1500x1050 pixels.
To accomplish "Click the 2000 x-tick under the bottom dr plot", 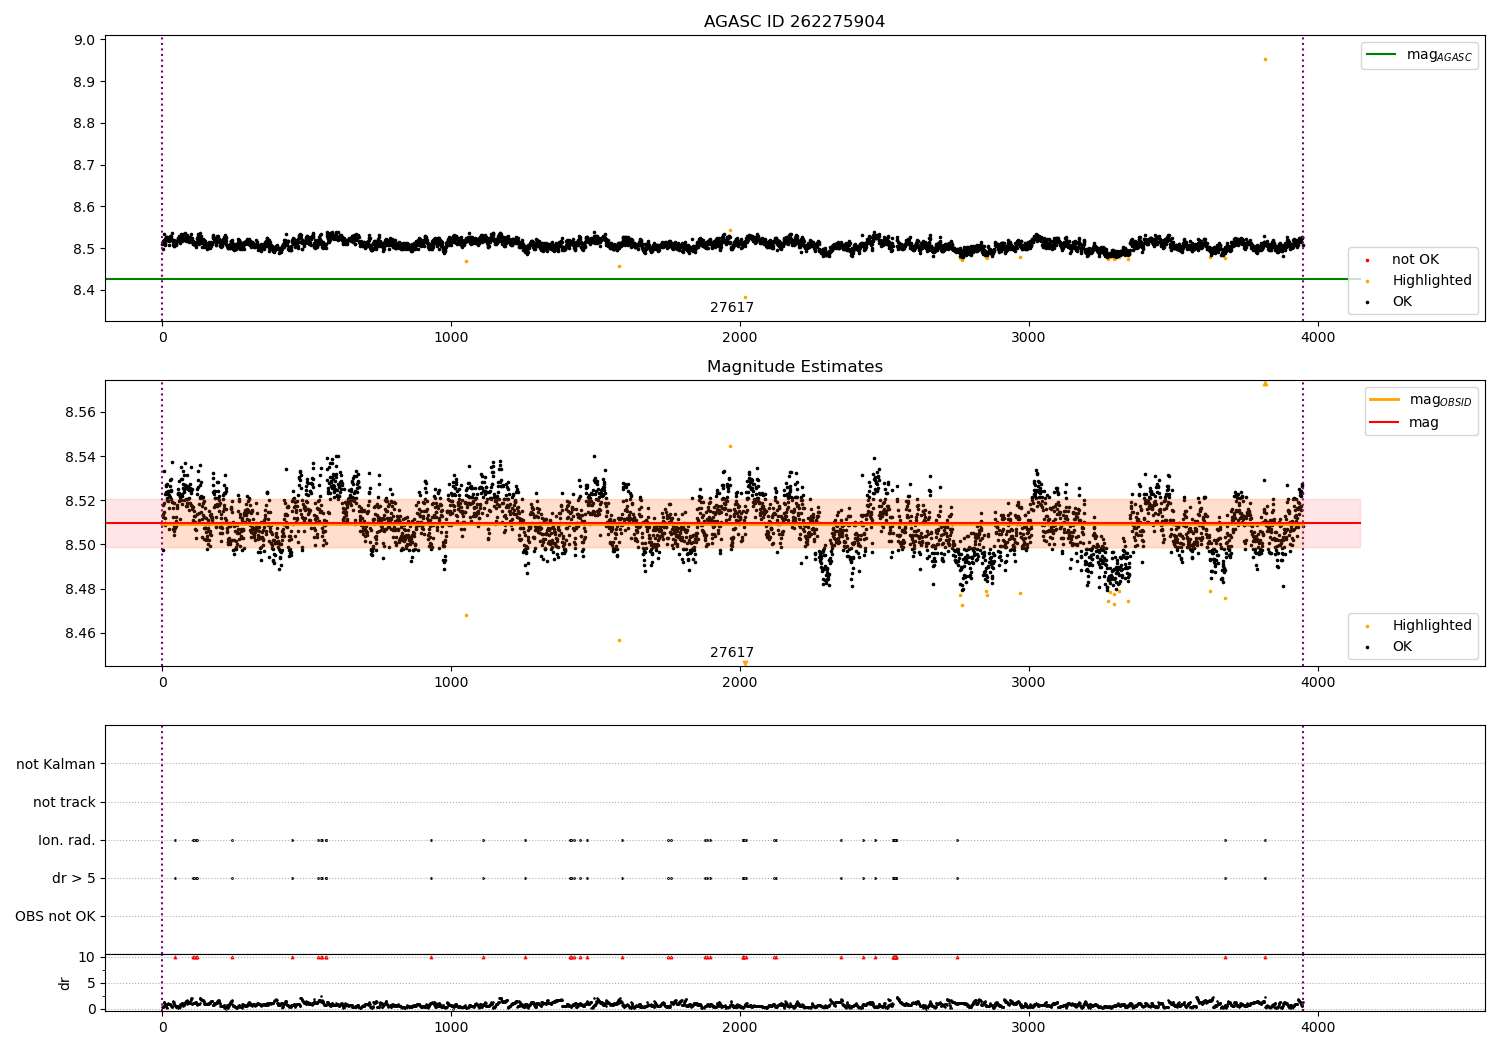I will click(740, 1027).
